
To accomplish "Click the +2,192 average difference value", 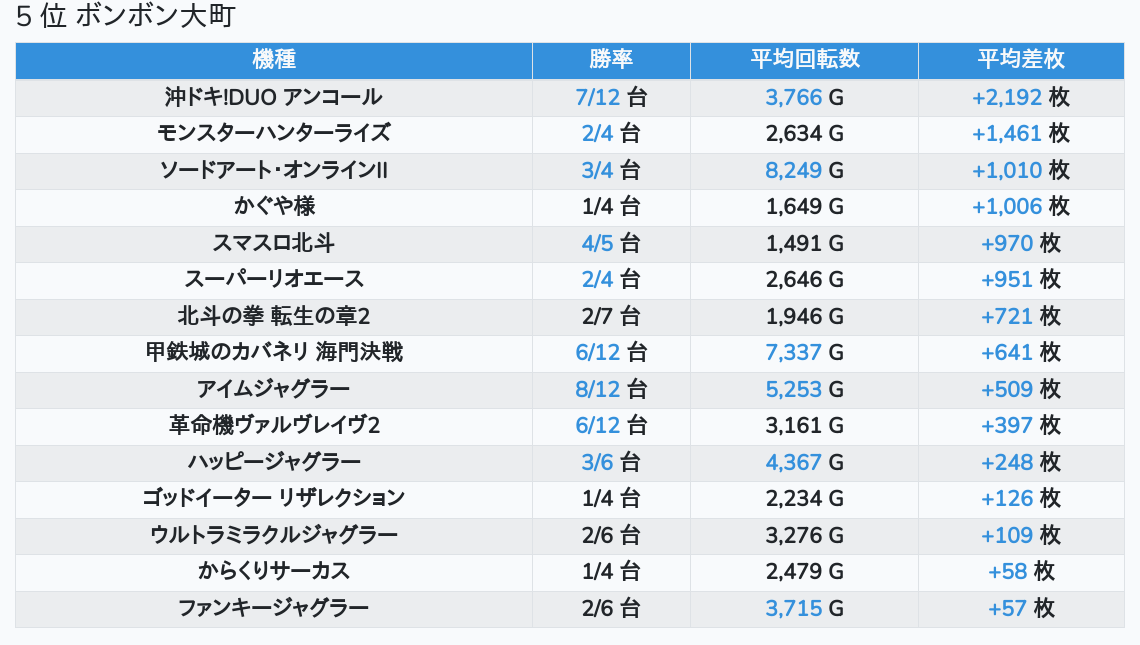I will click(1006, 97).
